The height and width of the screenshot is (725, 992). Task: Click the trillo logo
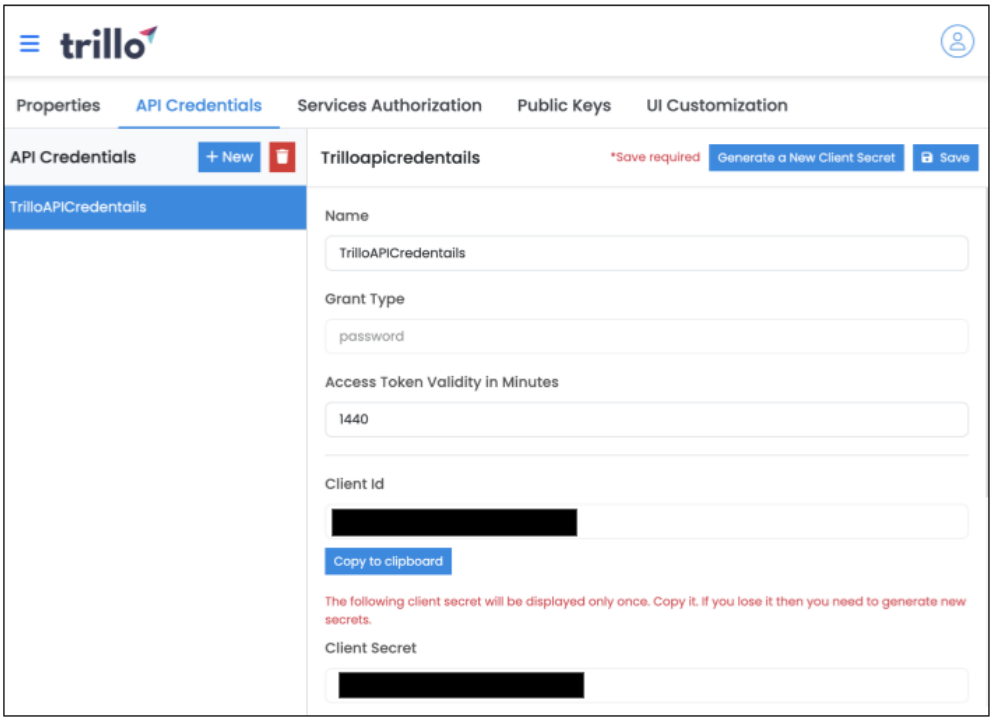pyautogui.click(x=108, y=44)
